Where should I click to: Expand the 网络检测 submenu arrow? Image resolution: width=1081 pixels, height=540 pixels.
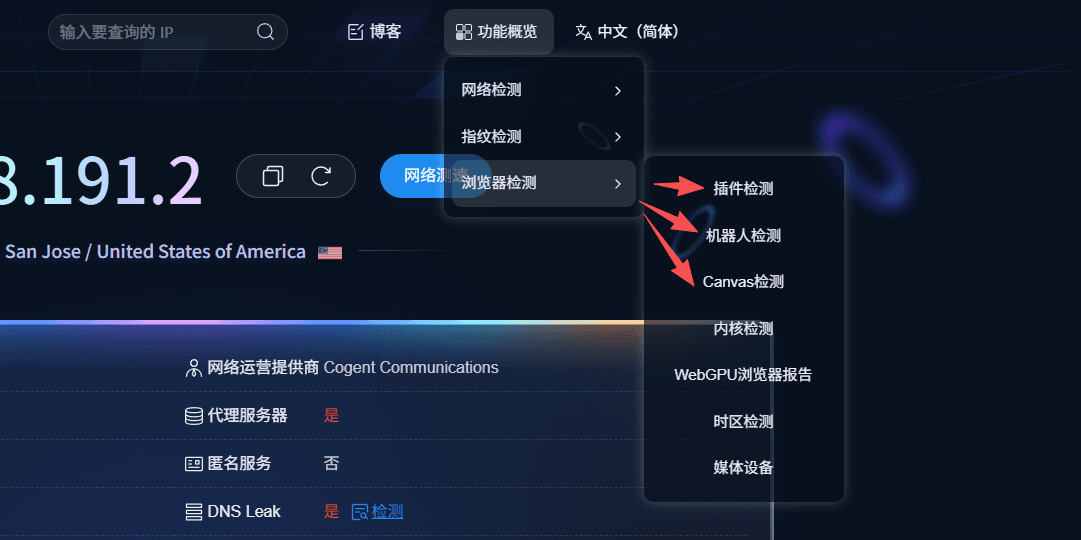click(618, 90)
